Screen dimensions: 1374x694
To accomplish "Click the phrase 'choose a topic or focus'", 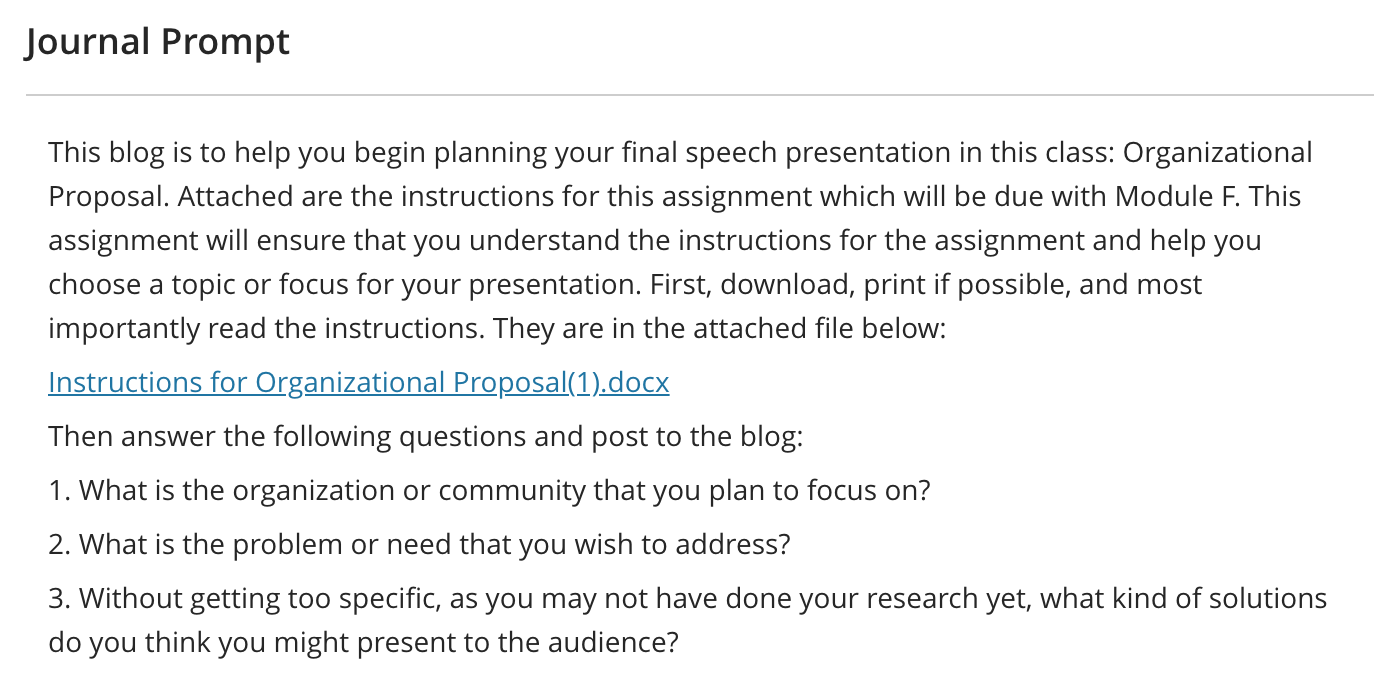I will (x=214, y=285).
